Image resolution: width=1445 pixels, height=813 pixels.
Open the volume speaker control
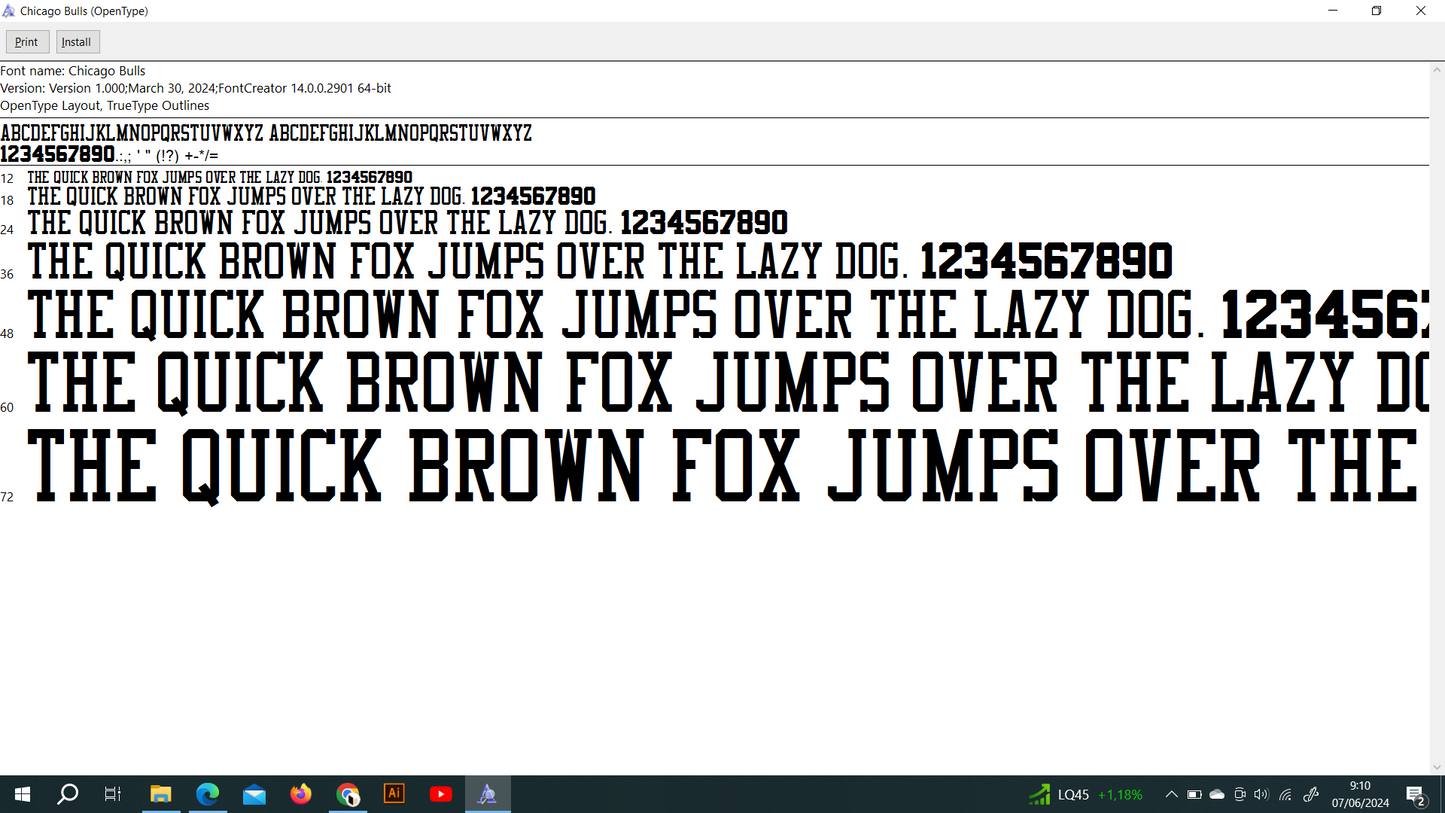tap(1262, 795)
